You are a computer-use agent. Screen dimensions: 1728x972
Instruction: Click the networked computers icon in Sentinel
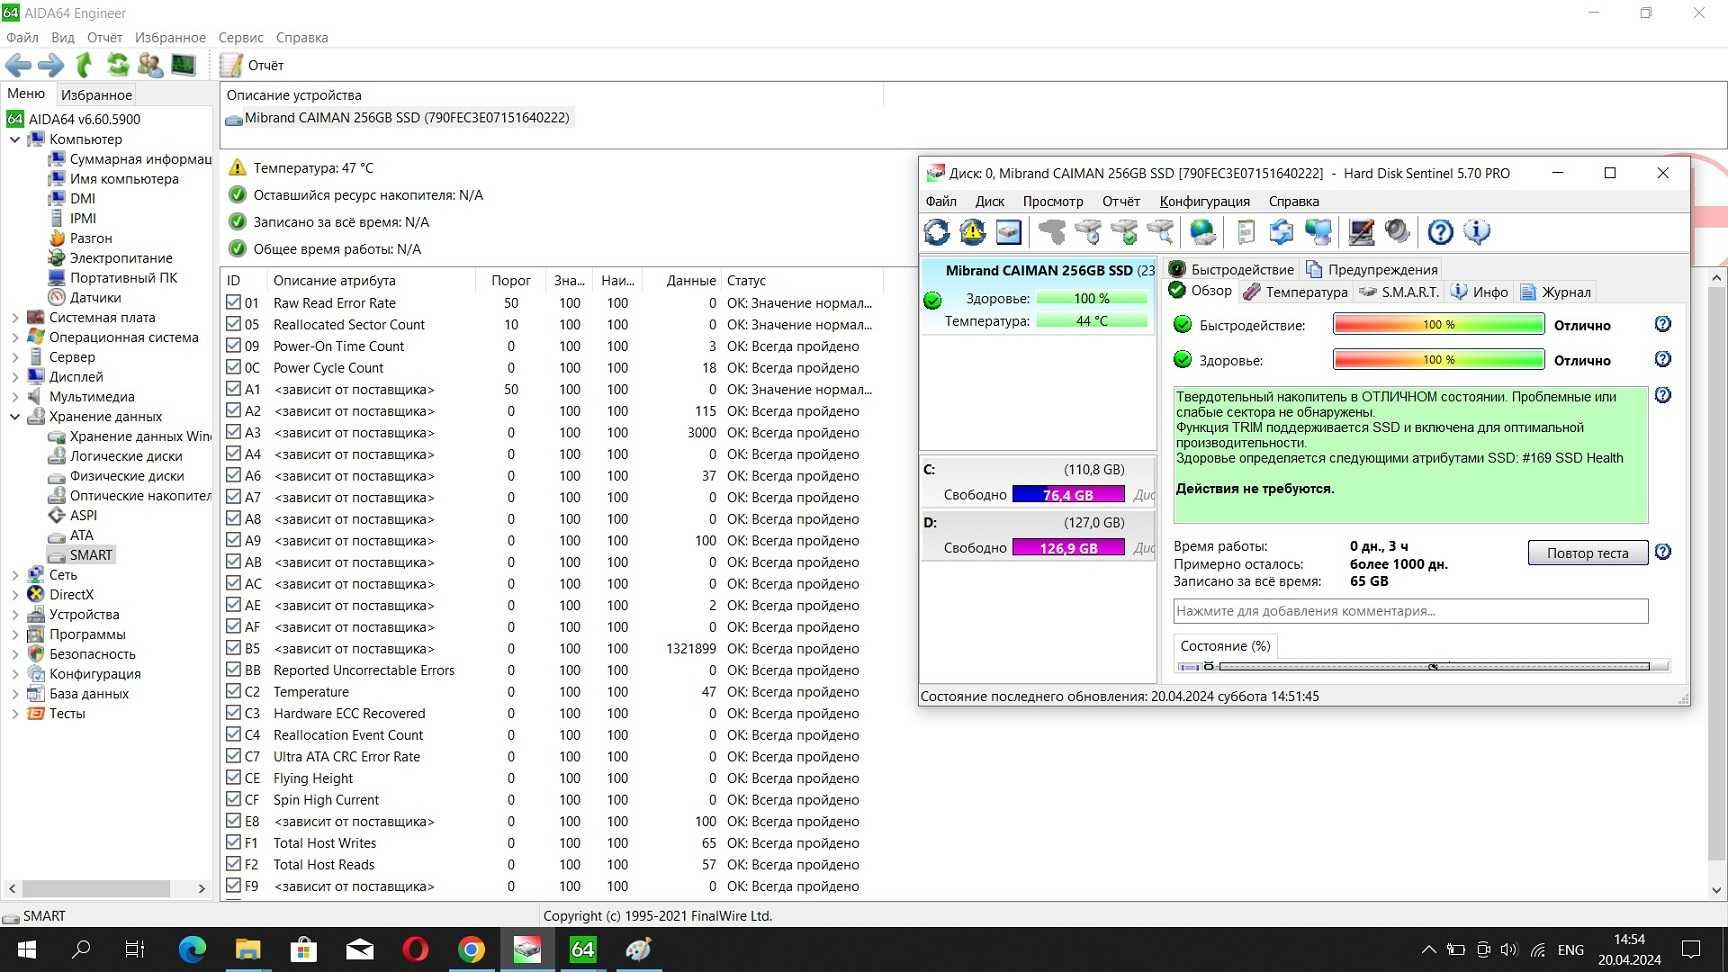point(1318,232)
